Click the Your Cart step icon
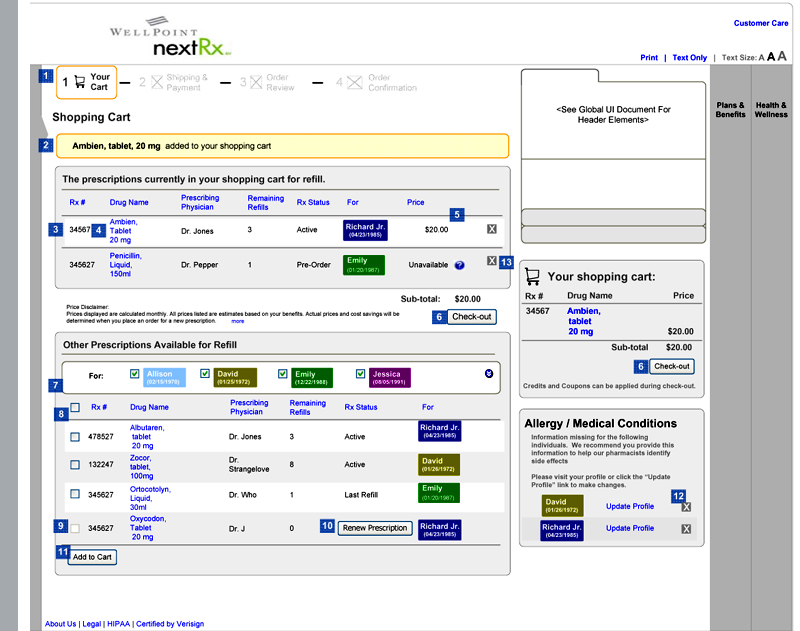 point(79,82)
